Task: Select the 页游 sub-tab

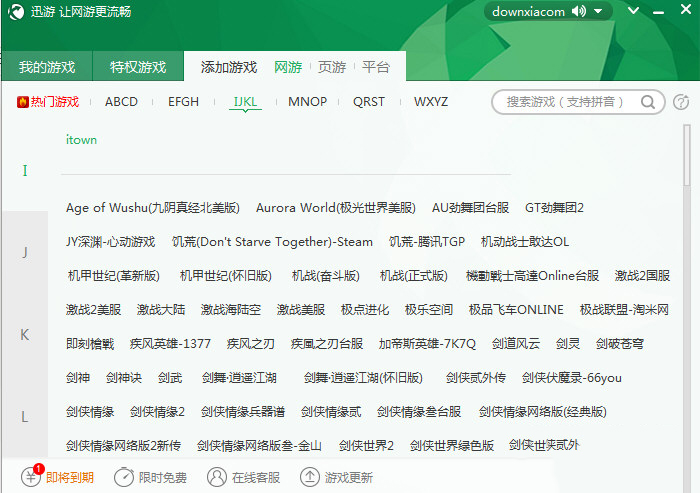Action: point(332,67)
